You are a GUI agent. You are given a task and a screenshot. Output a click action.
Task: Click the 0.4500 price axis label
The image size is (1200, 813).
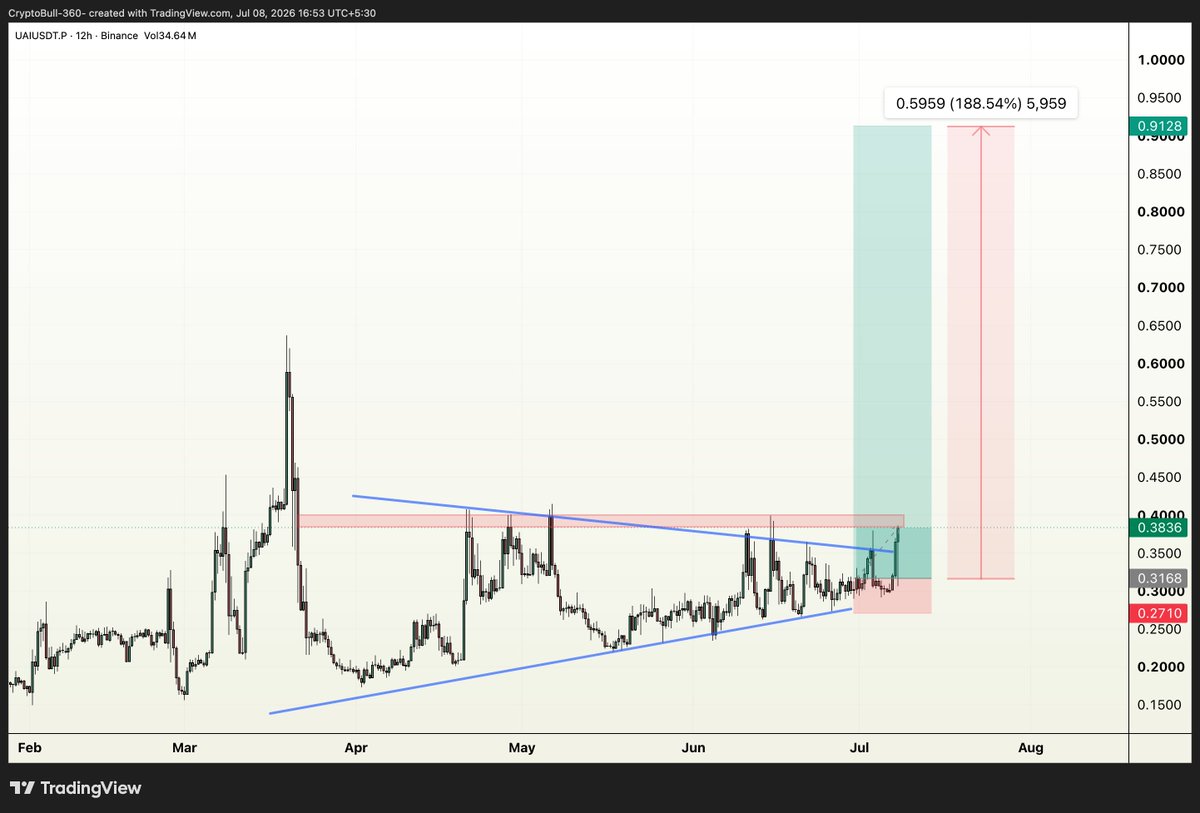(x=1160, y=477)
